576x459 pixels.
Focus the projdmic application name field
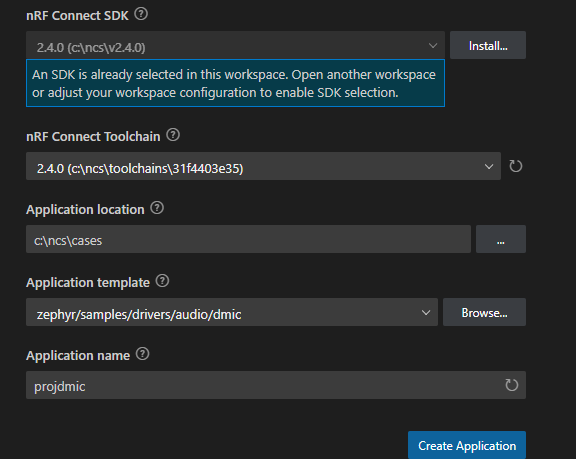tap(276, 385)
